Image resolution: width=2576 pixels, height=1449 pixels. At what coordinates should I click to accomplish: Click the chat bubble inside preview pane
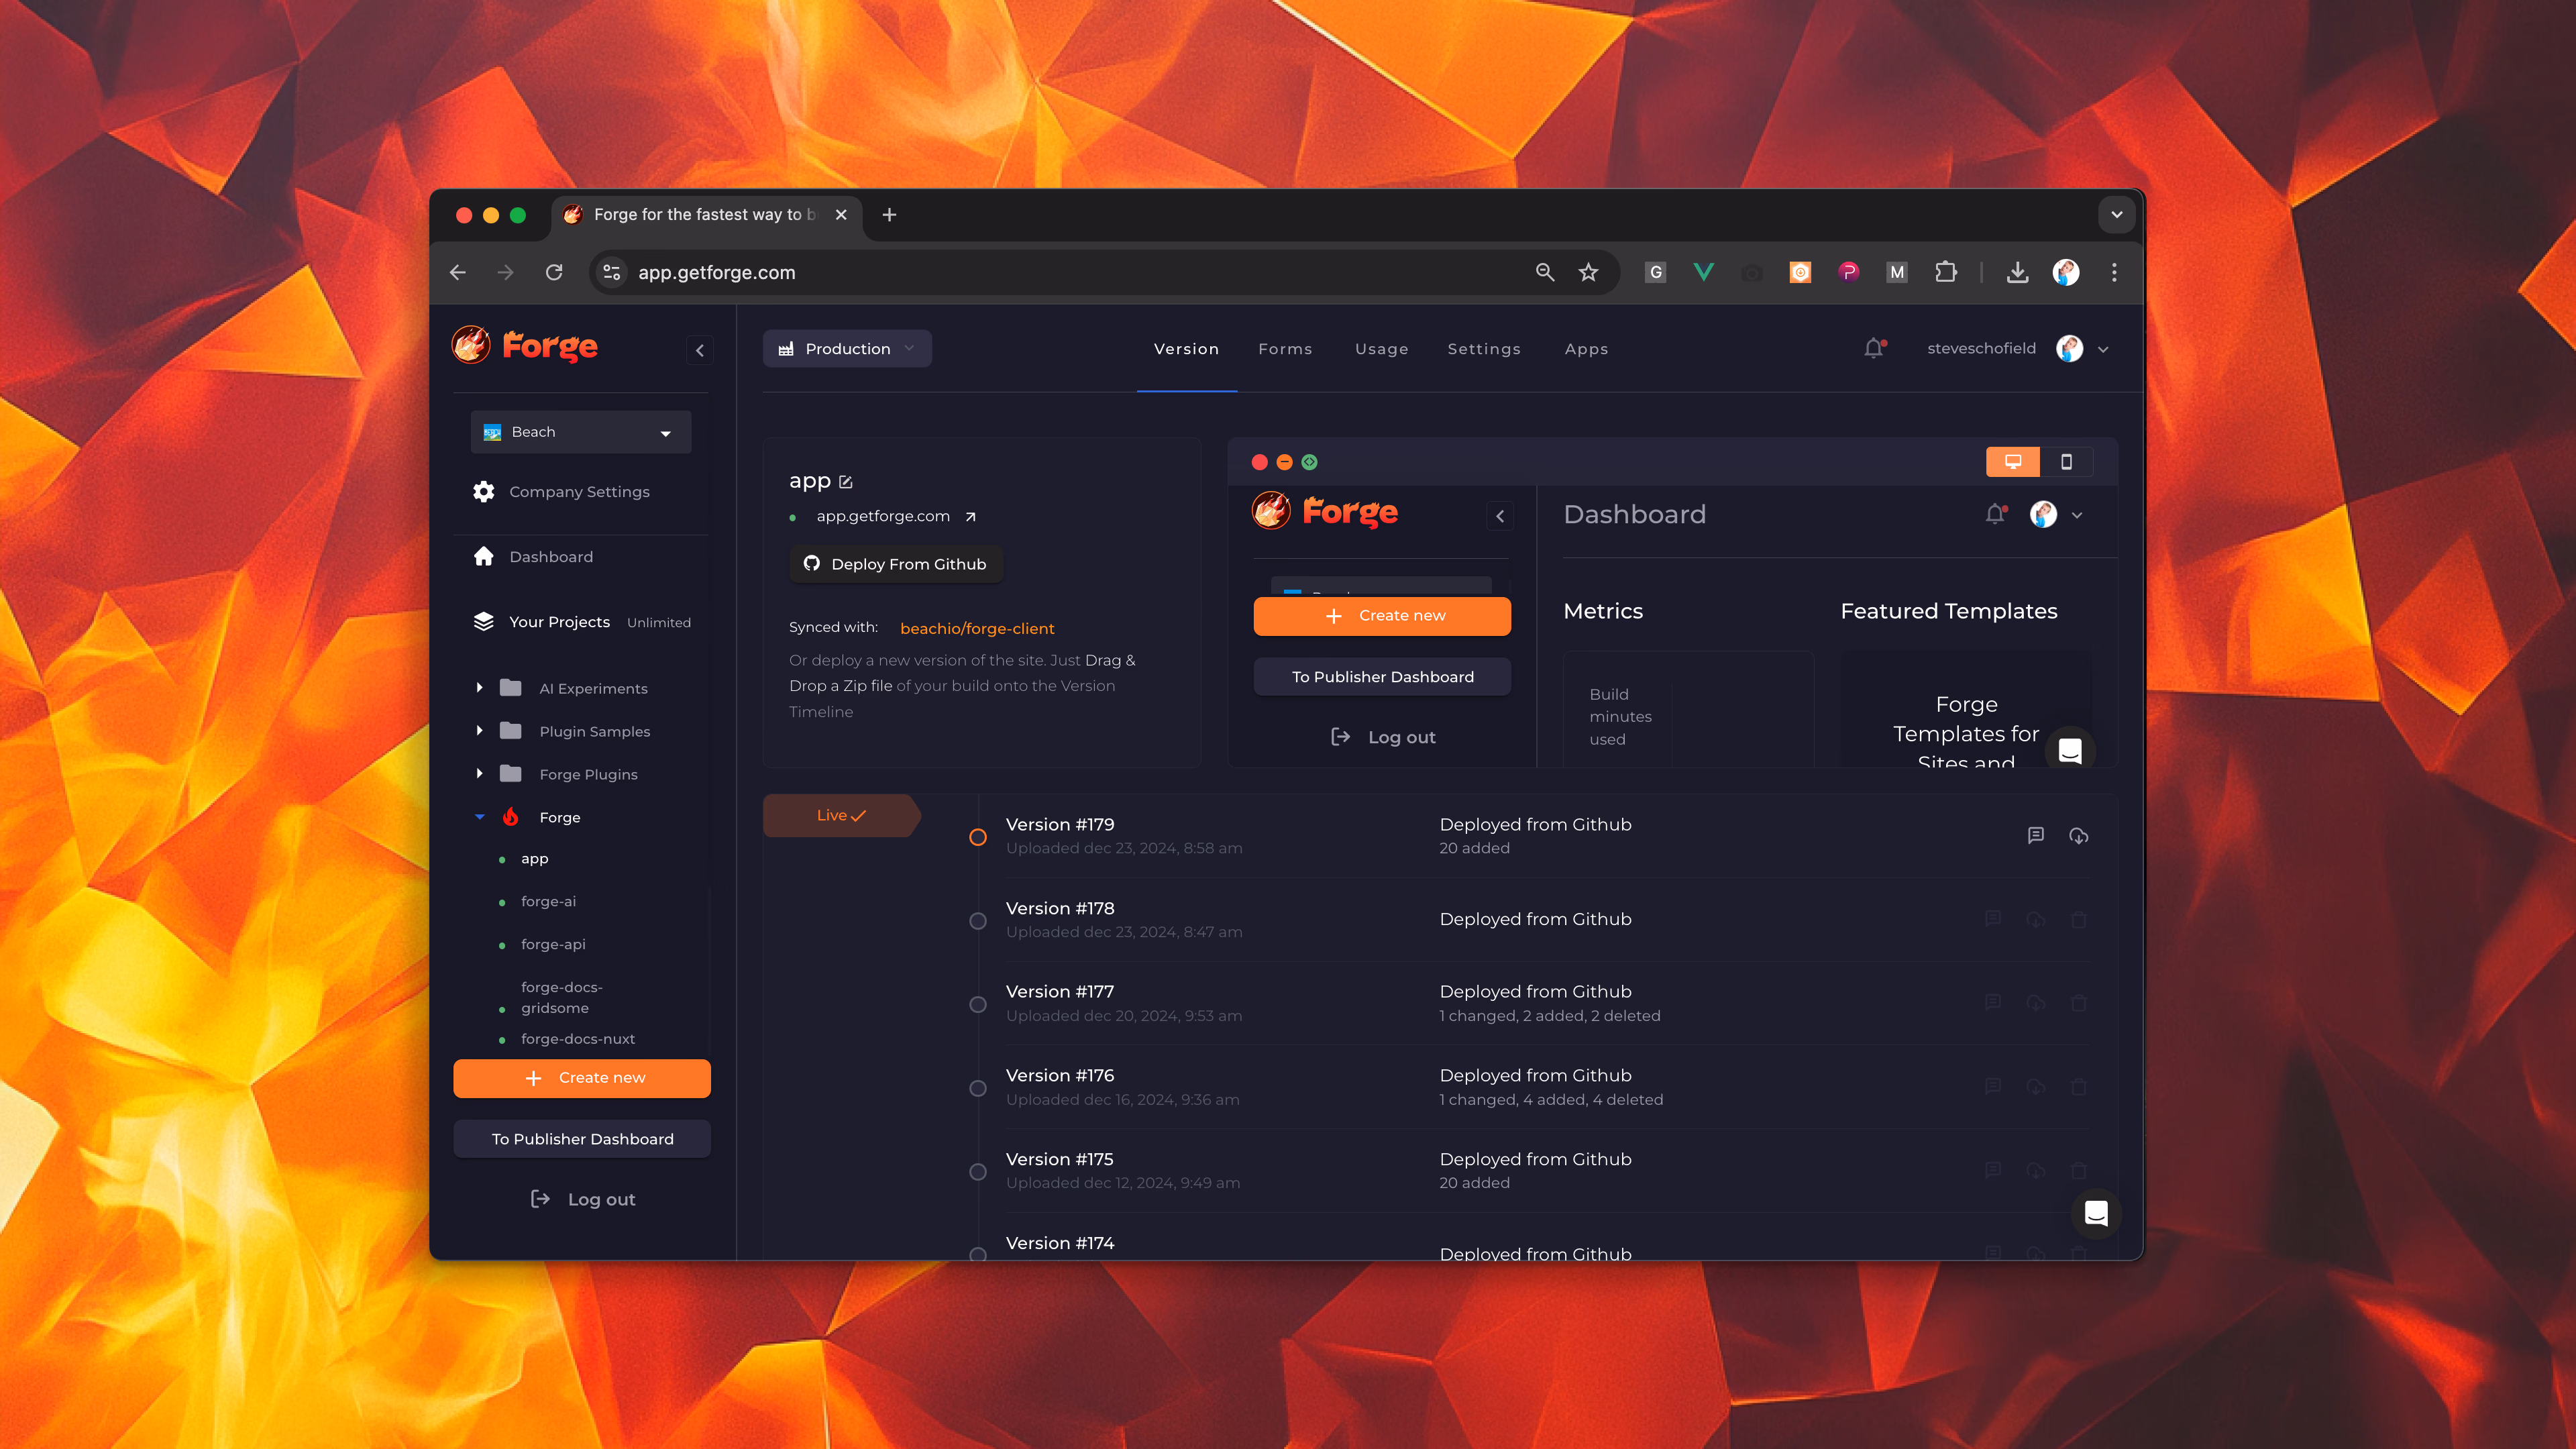click(x=2070, y=750)
